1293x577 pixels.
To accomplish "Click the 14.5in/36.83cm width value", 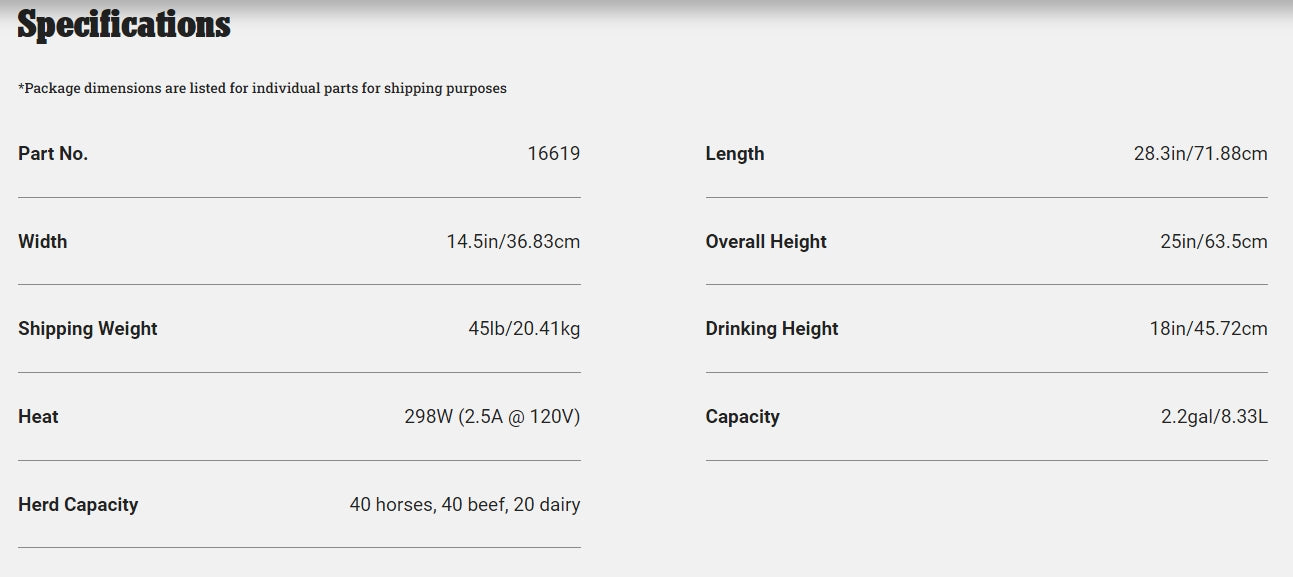I will 513,242.
